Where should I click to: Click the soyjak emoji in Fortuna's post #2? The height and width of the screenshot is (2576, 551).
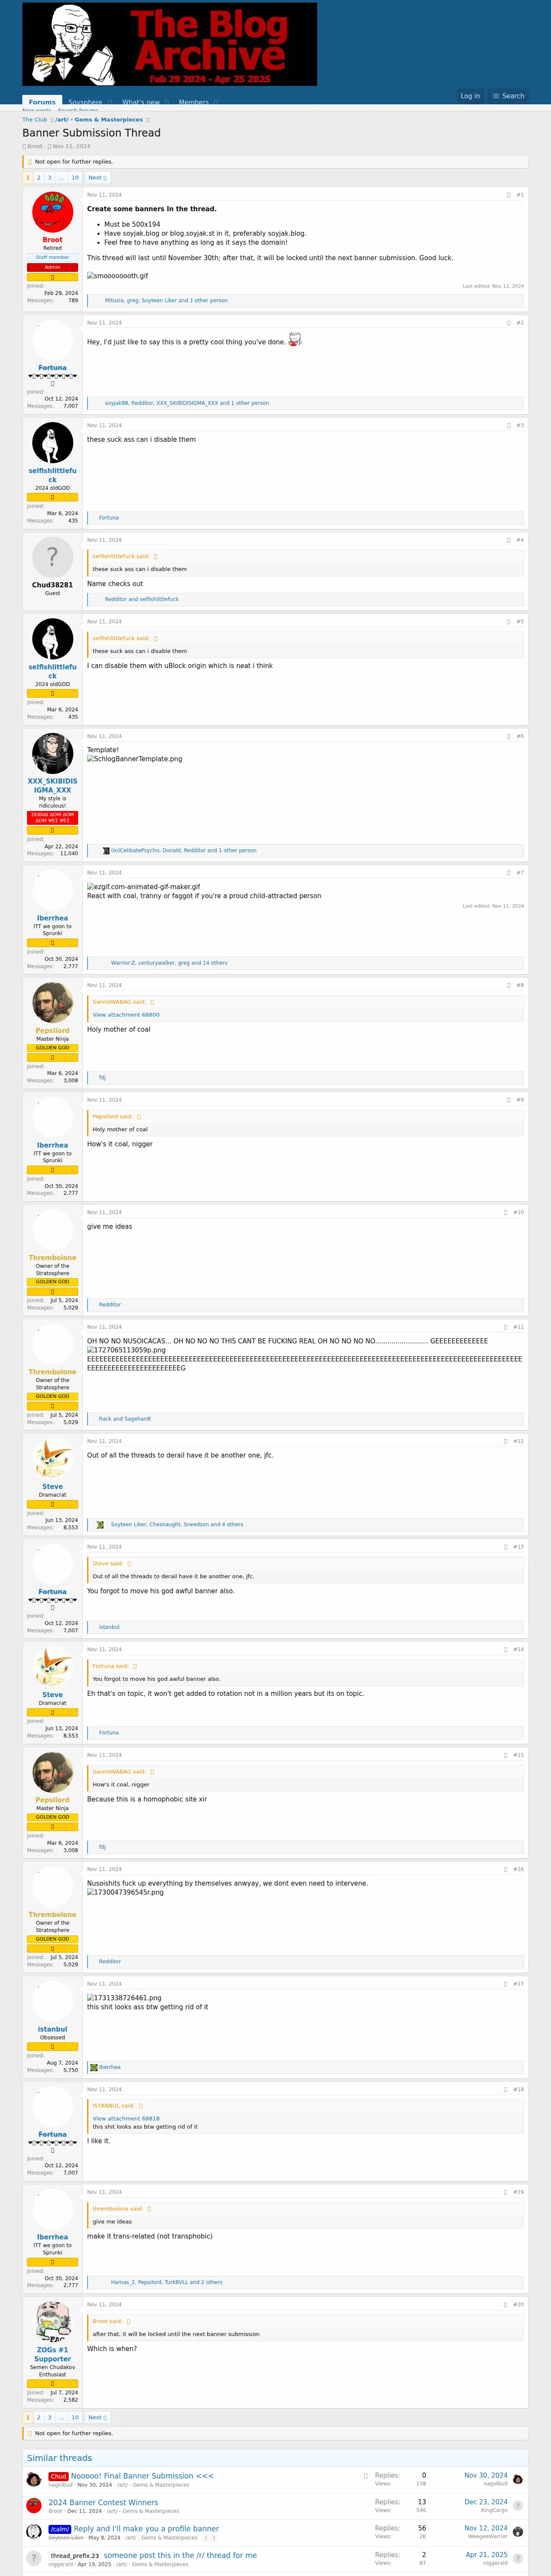click(295, 340)
